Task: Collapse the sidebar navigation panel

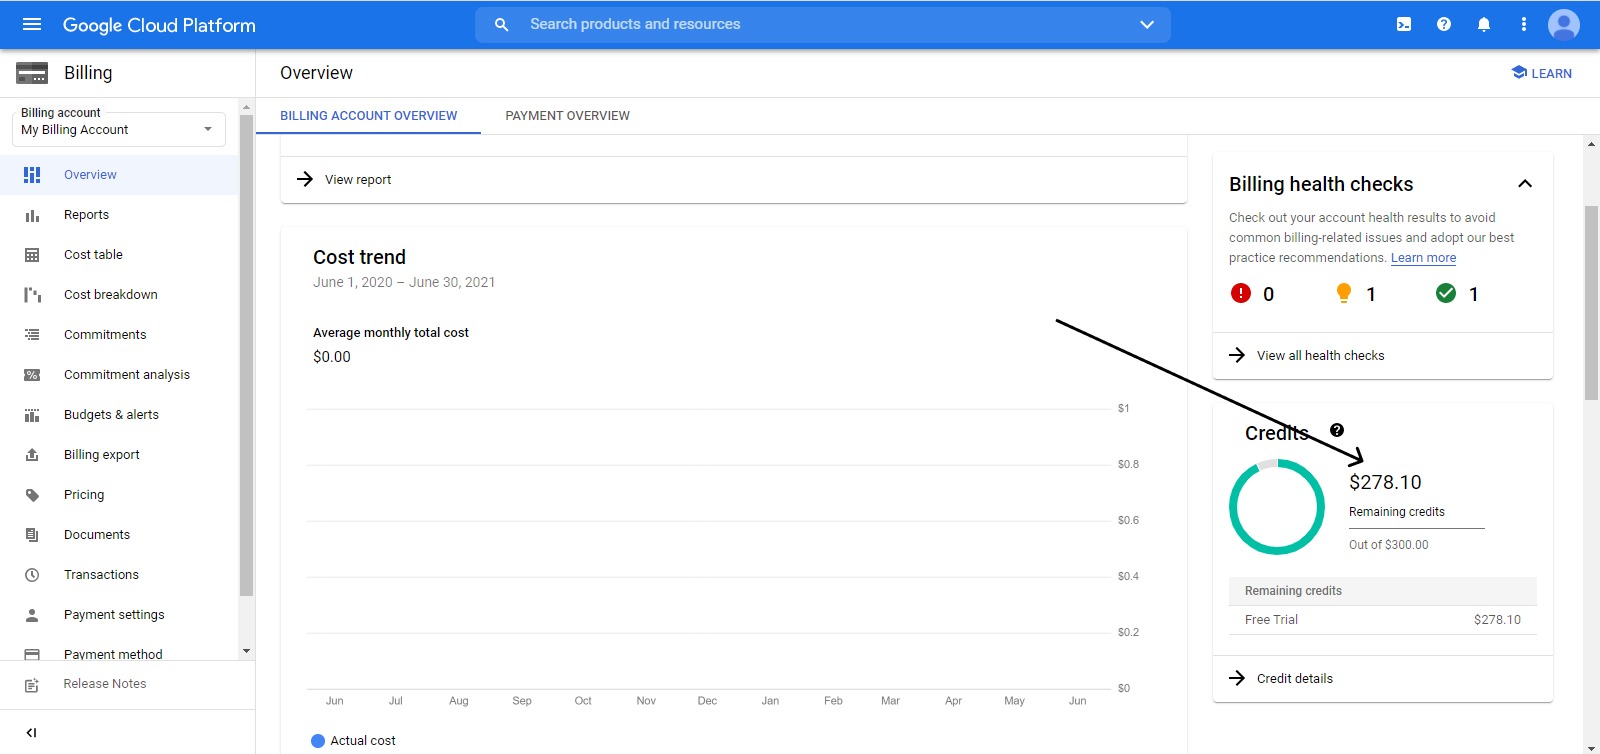Action: tap(32, 732)
